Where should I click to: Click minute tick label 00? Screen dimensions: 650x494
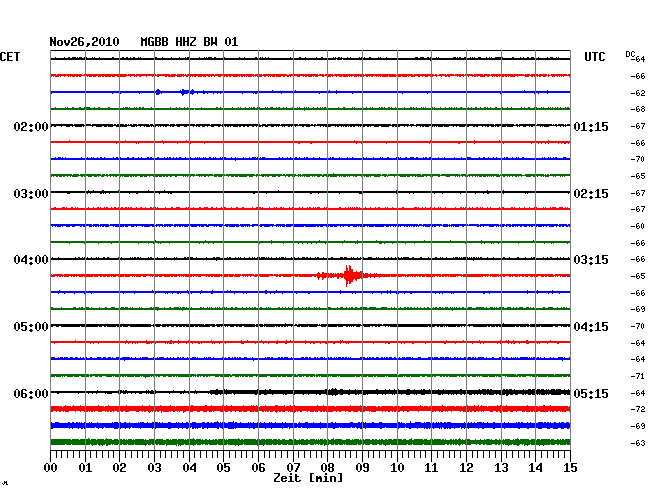(x=51, y=468)
